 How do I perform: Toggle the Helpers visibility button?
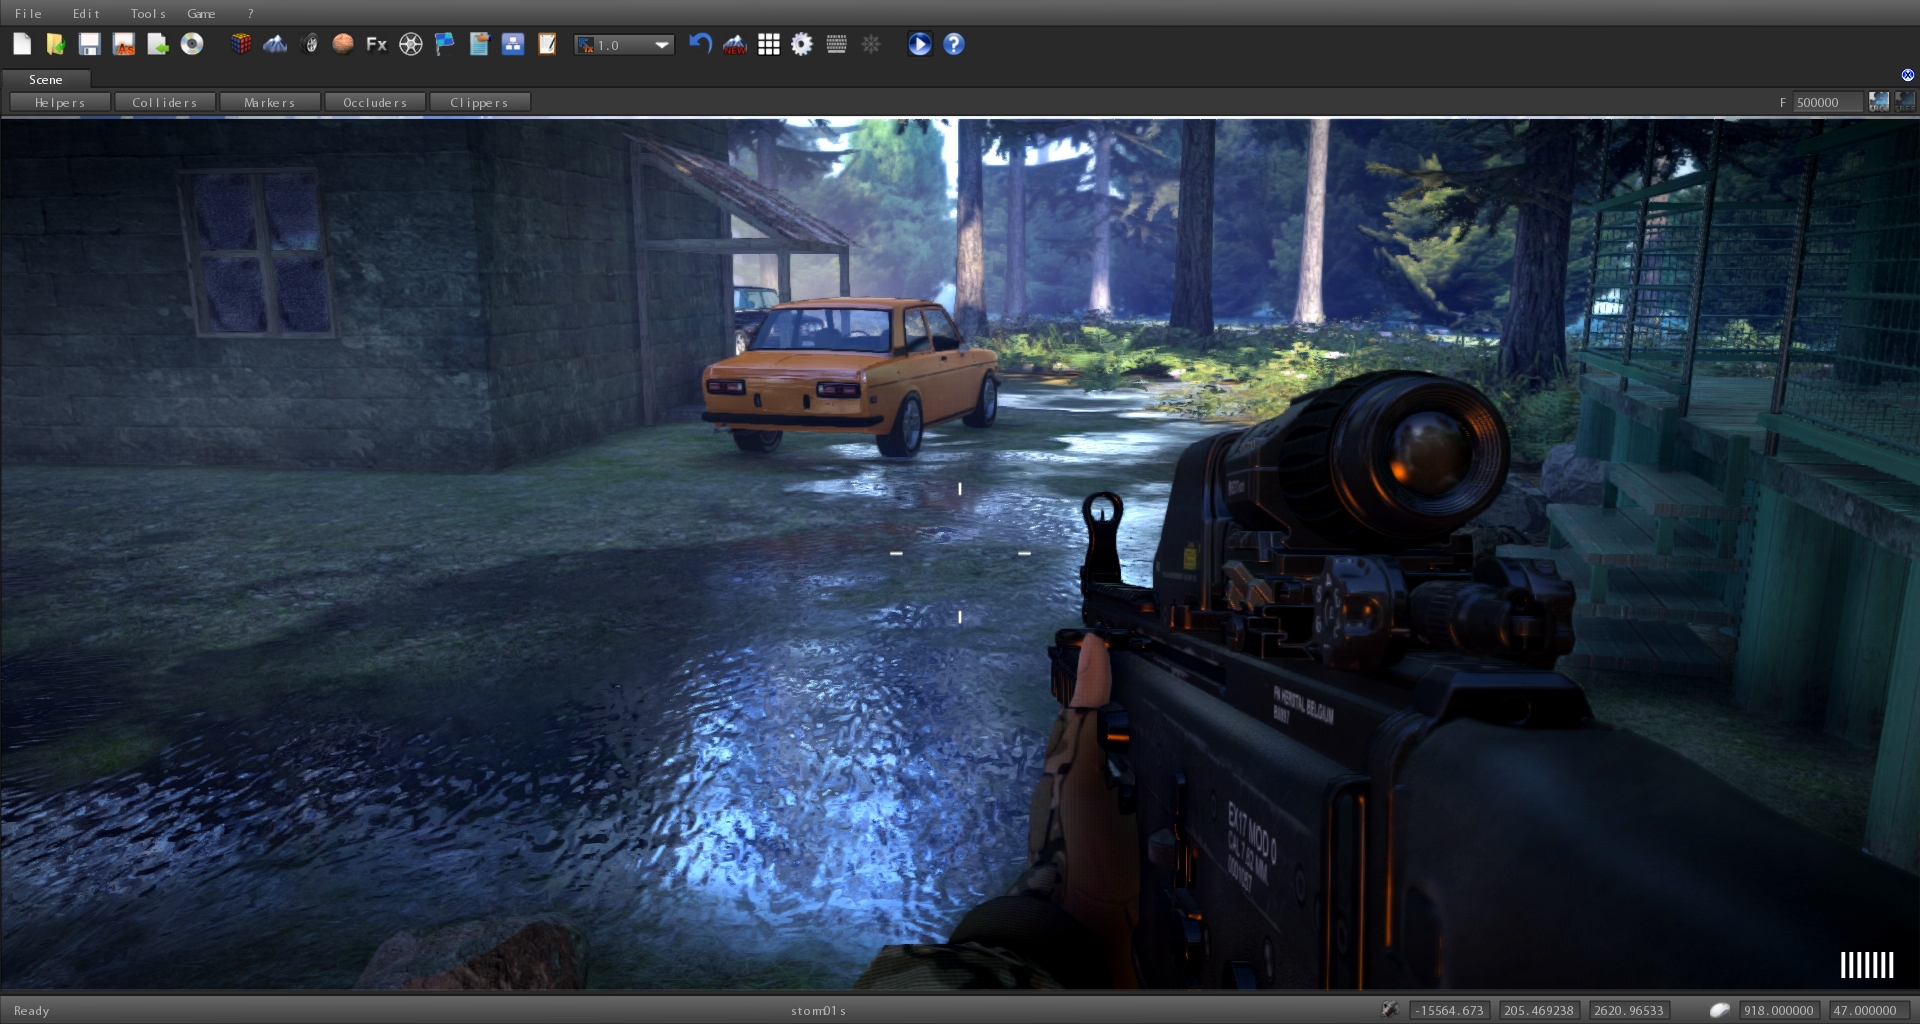click(x=60, y=102)
